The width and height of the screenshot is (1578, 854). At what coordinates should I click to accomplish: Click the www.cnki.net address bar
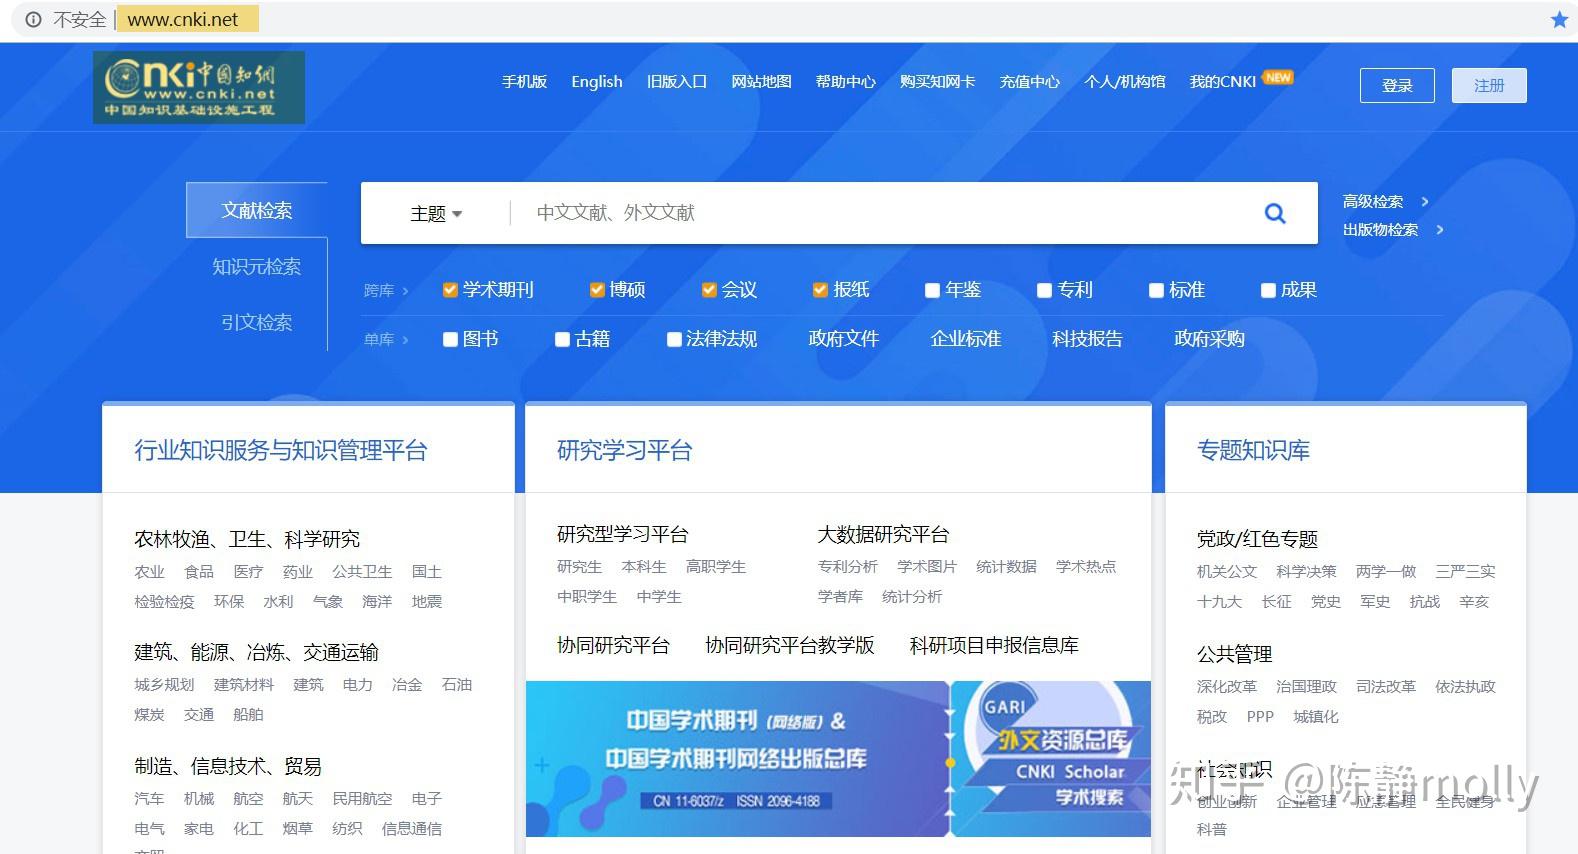(x=183, y=19)
